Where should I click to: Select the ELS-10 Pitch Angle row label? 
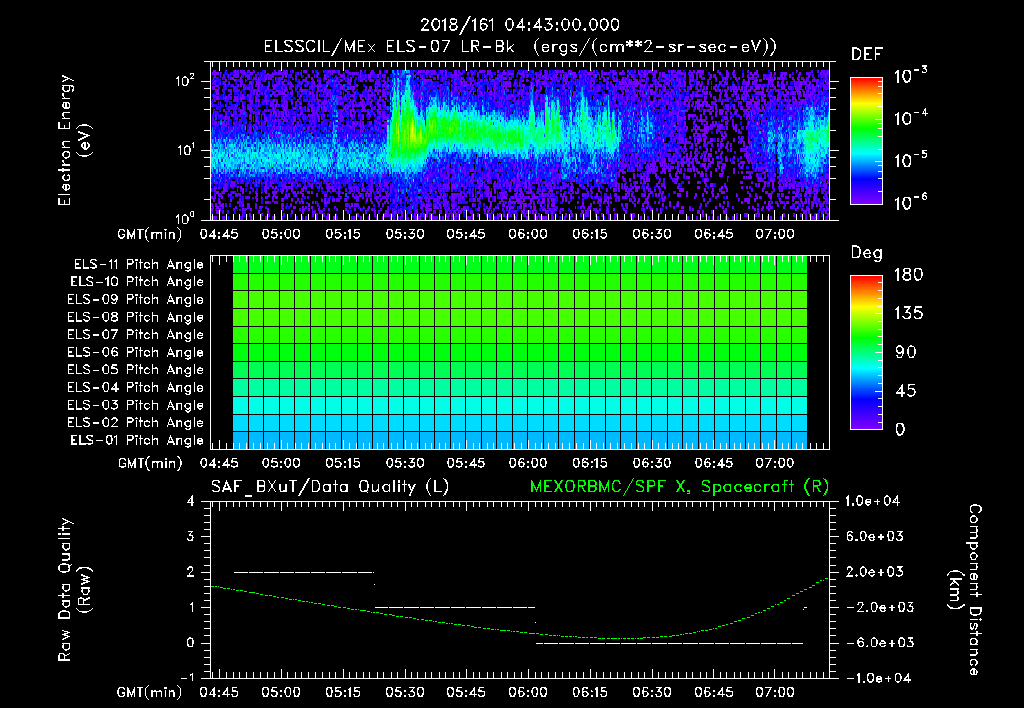pos(137,282)
